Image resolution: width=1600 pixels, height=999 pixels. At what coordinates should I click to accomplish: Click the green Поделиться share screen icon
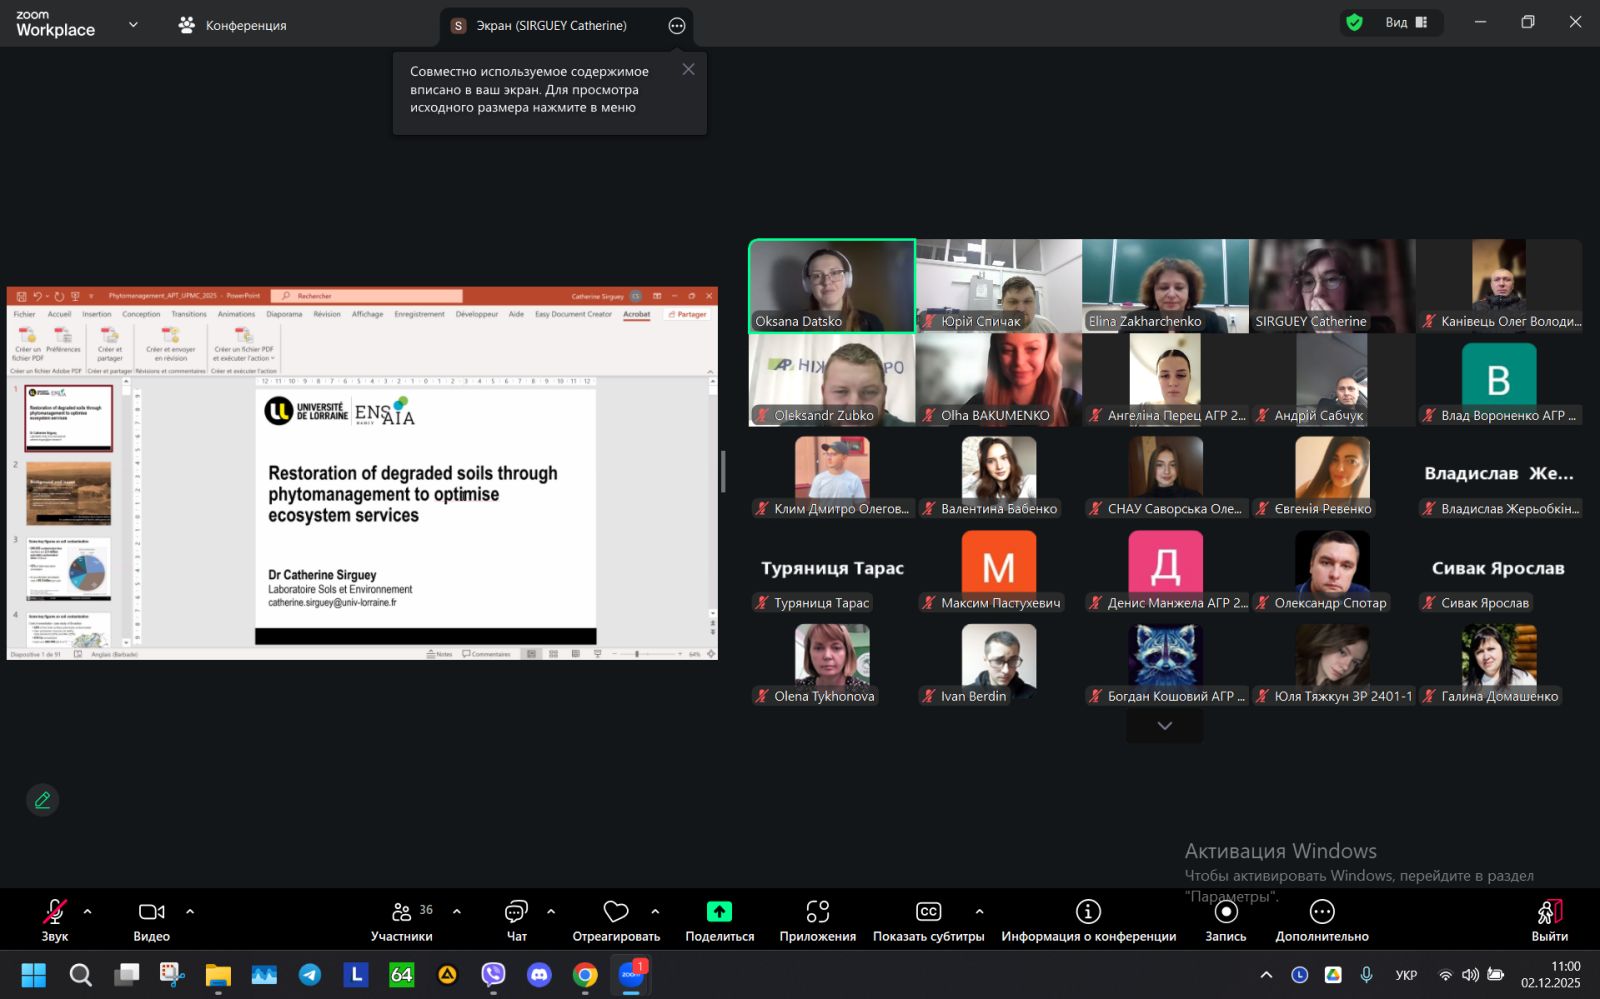tap(719, 912)
